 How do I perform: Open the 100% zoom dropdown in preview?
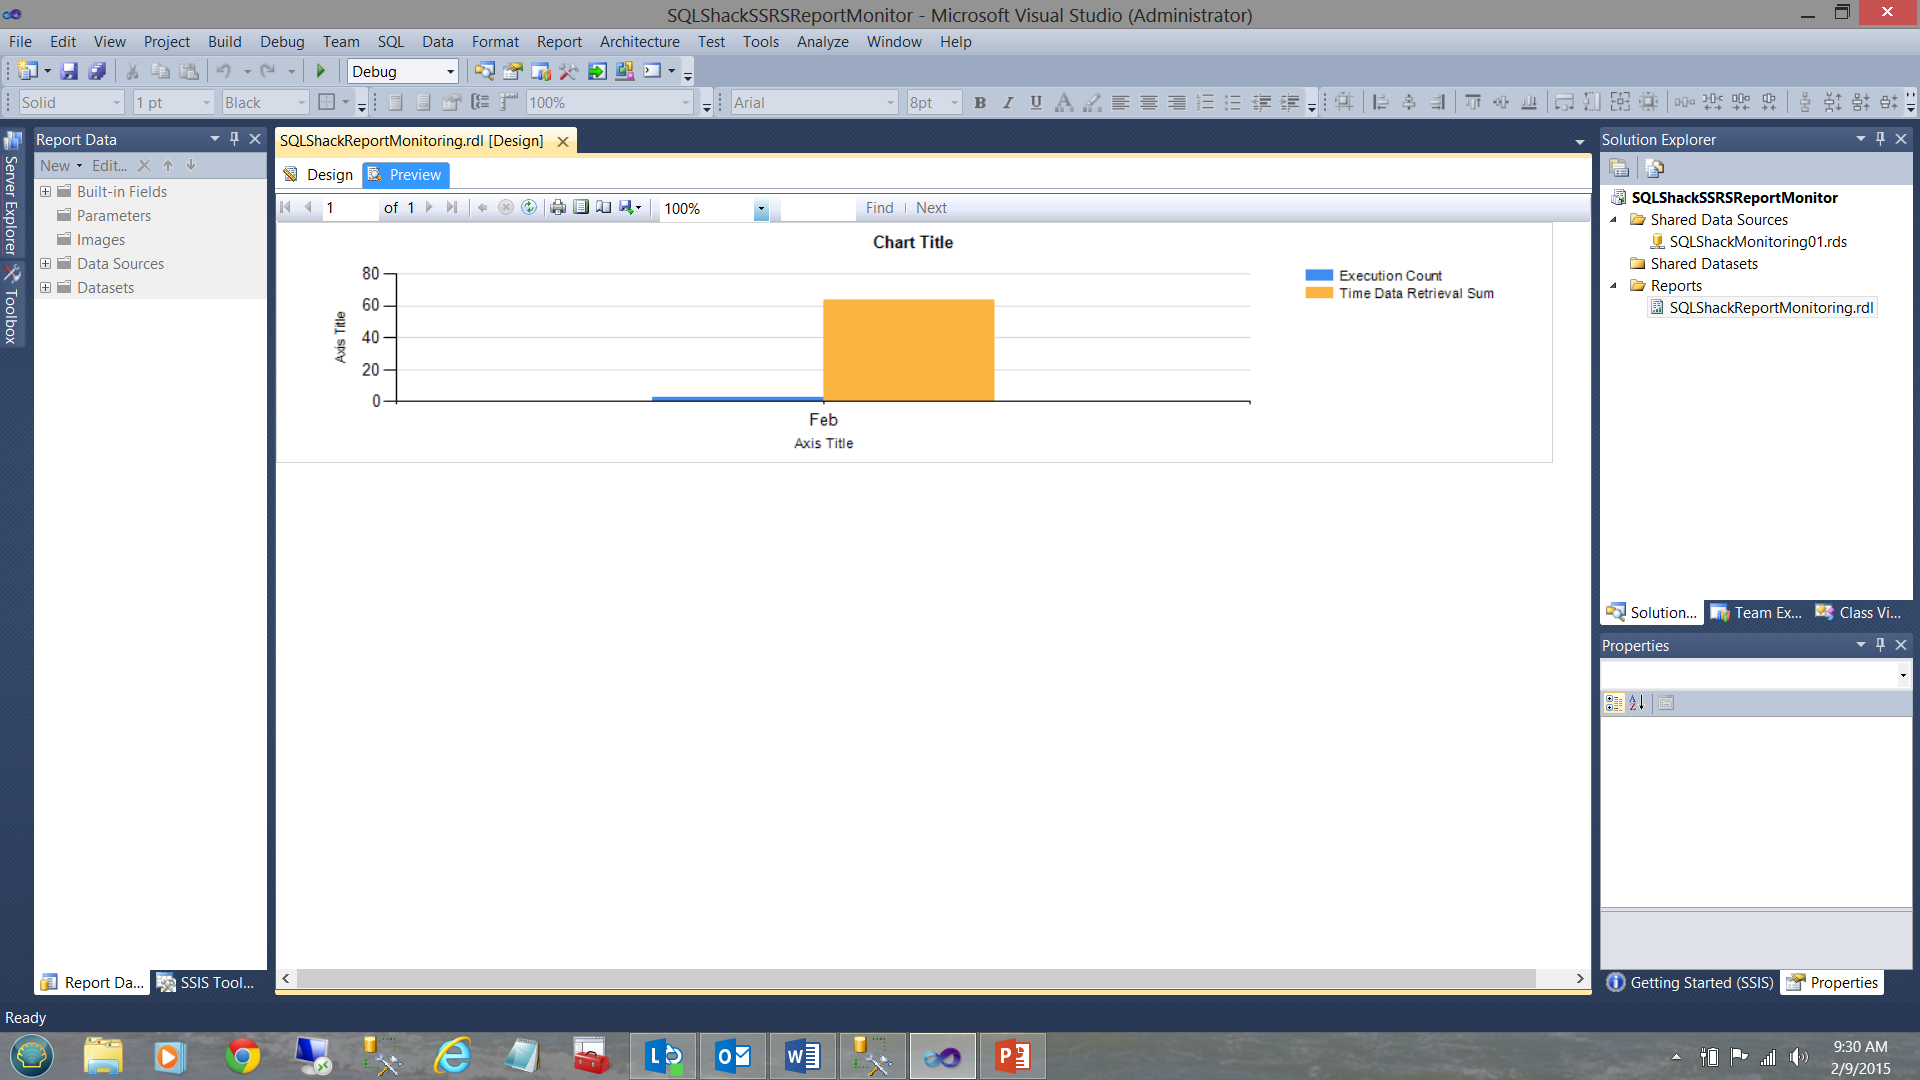761,209
